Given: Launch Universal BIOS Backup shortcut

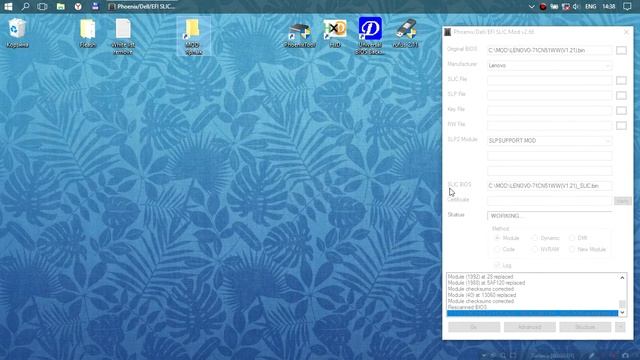Looking at the screenshot, I should 370,36.
